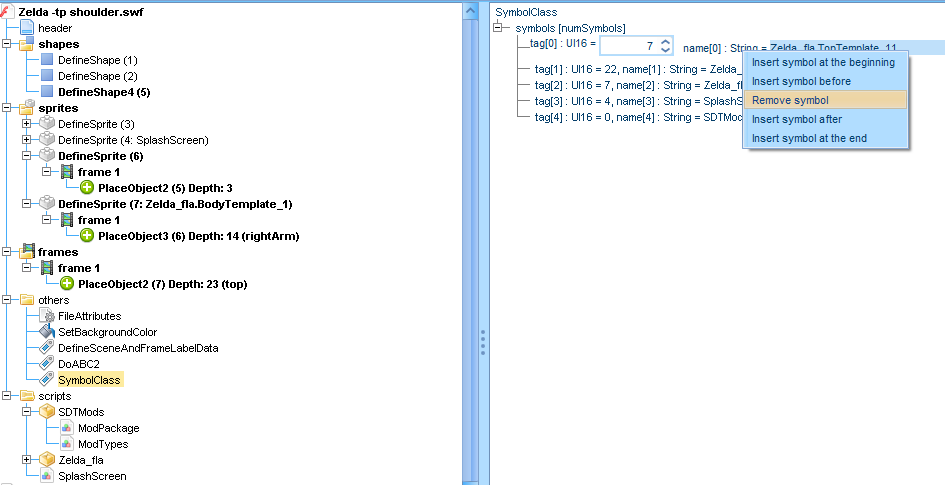Viewport: 945px width, 485px height.
Task: Click the FileAttributes icon under others
Action: click(x=46, y=316)
